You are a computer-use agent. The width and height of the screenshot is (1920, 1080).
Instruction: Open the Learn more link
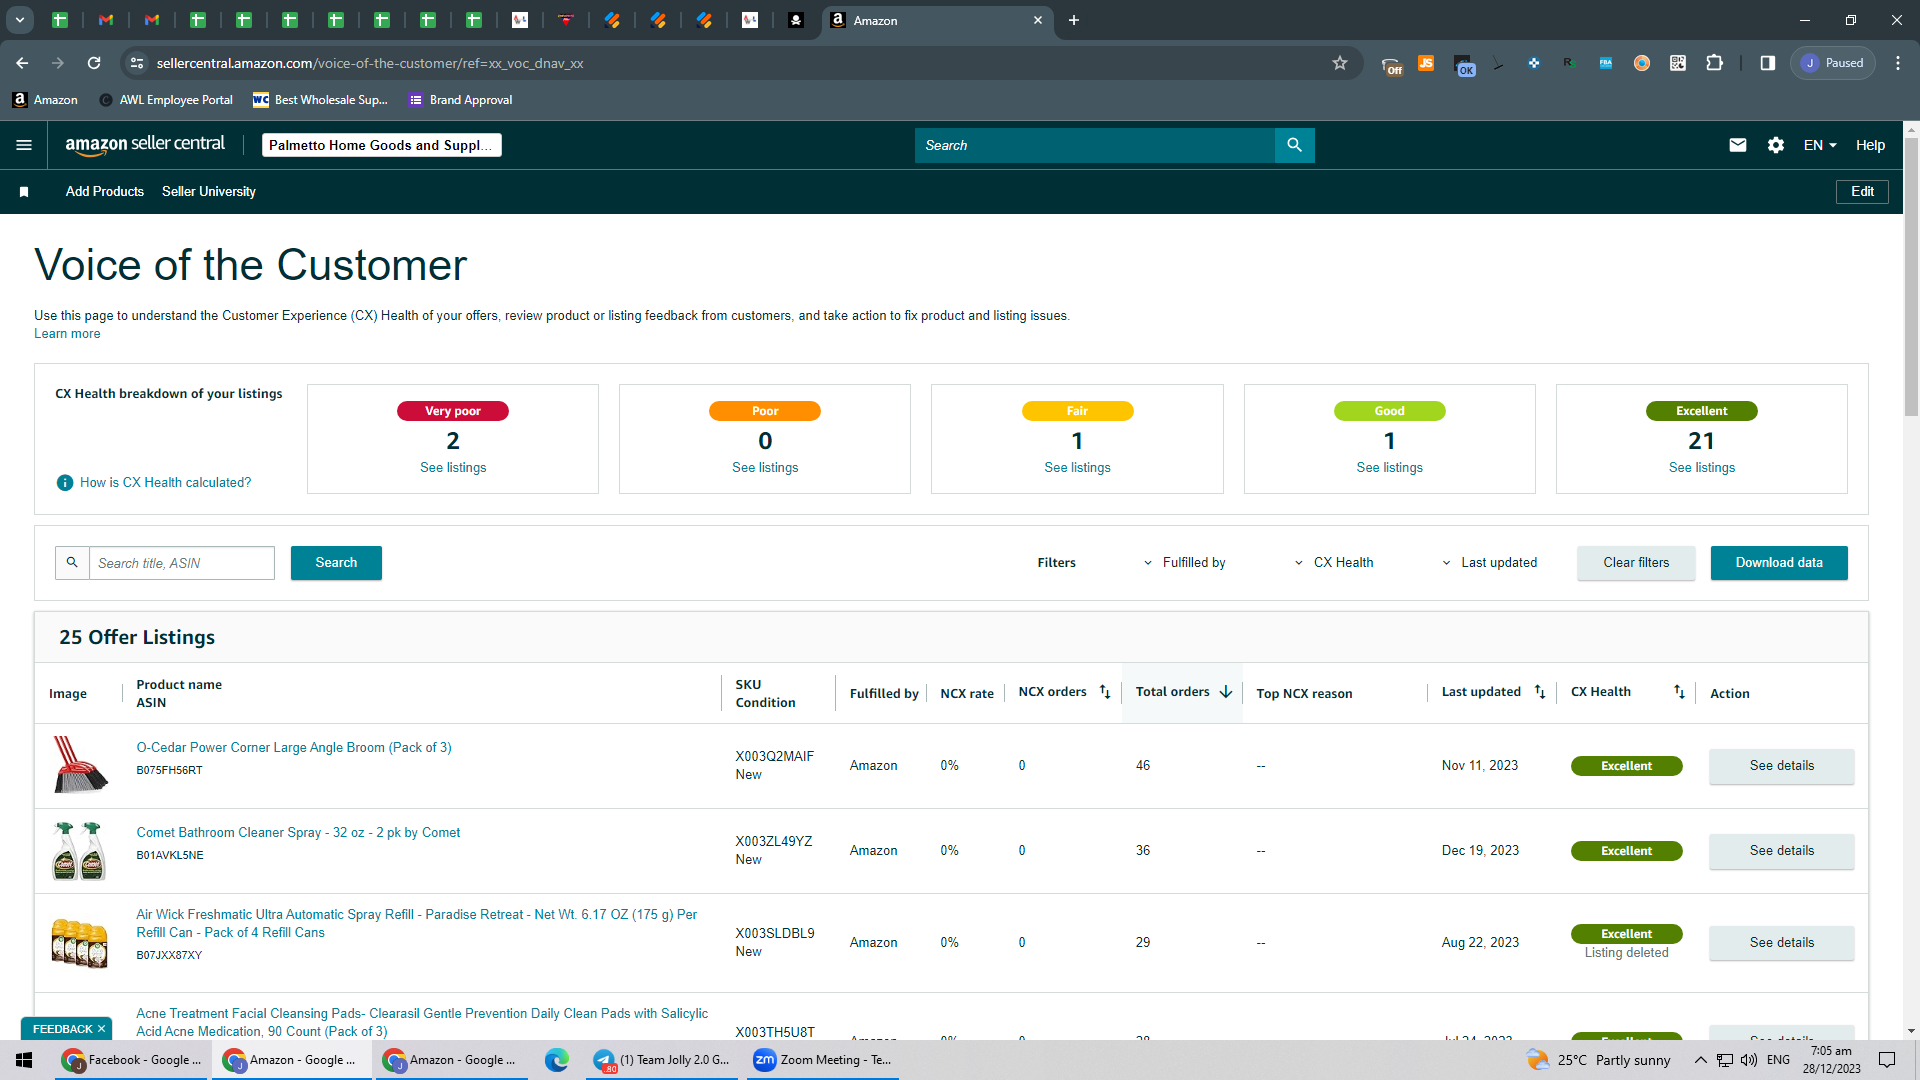[67, 334]
